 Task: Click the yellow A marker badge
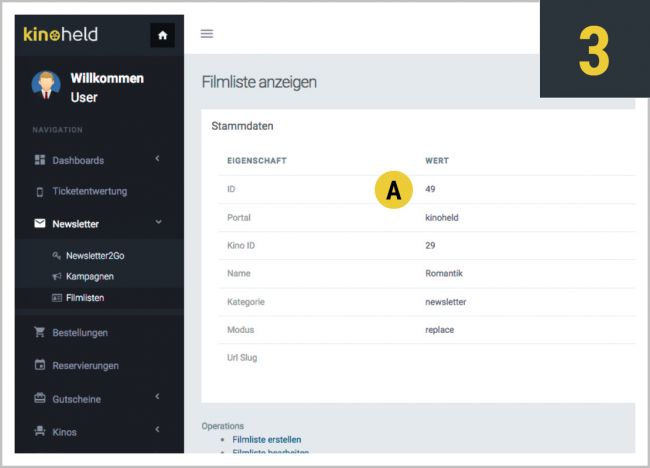click(393, 191)
